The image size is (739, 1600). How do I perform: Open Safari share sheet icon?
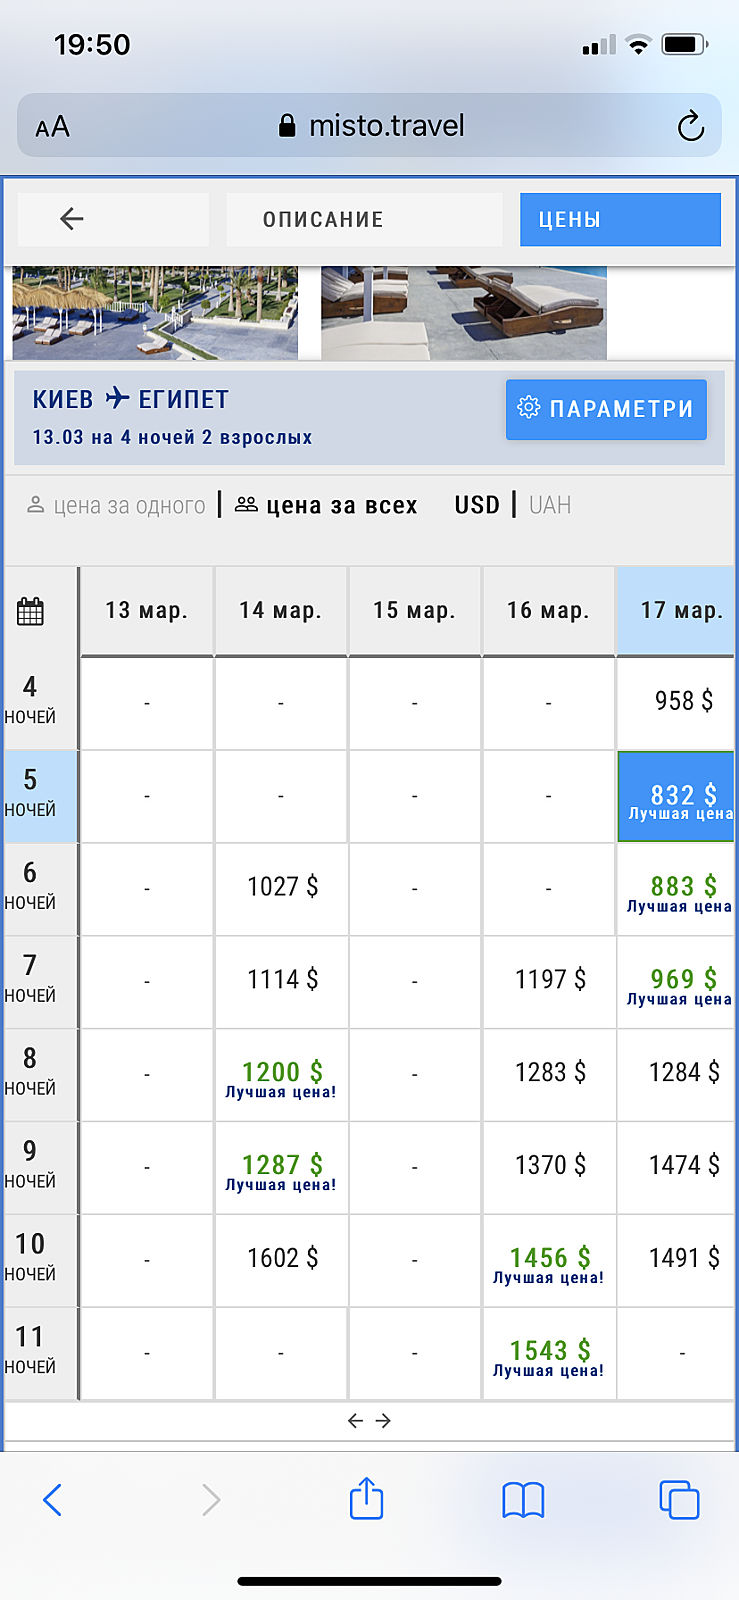tap(366, 1499)
